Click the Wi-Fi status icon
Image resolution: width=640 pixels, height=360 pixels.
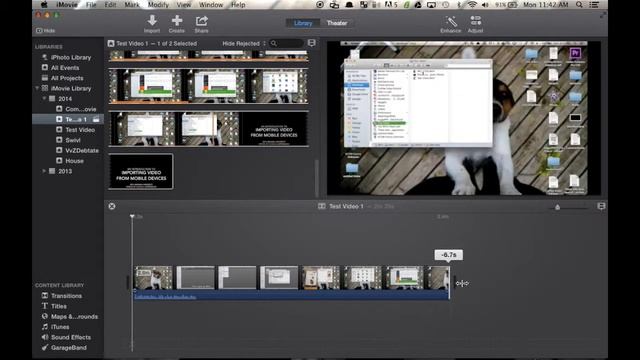point(472,5)
